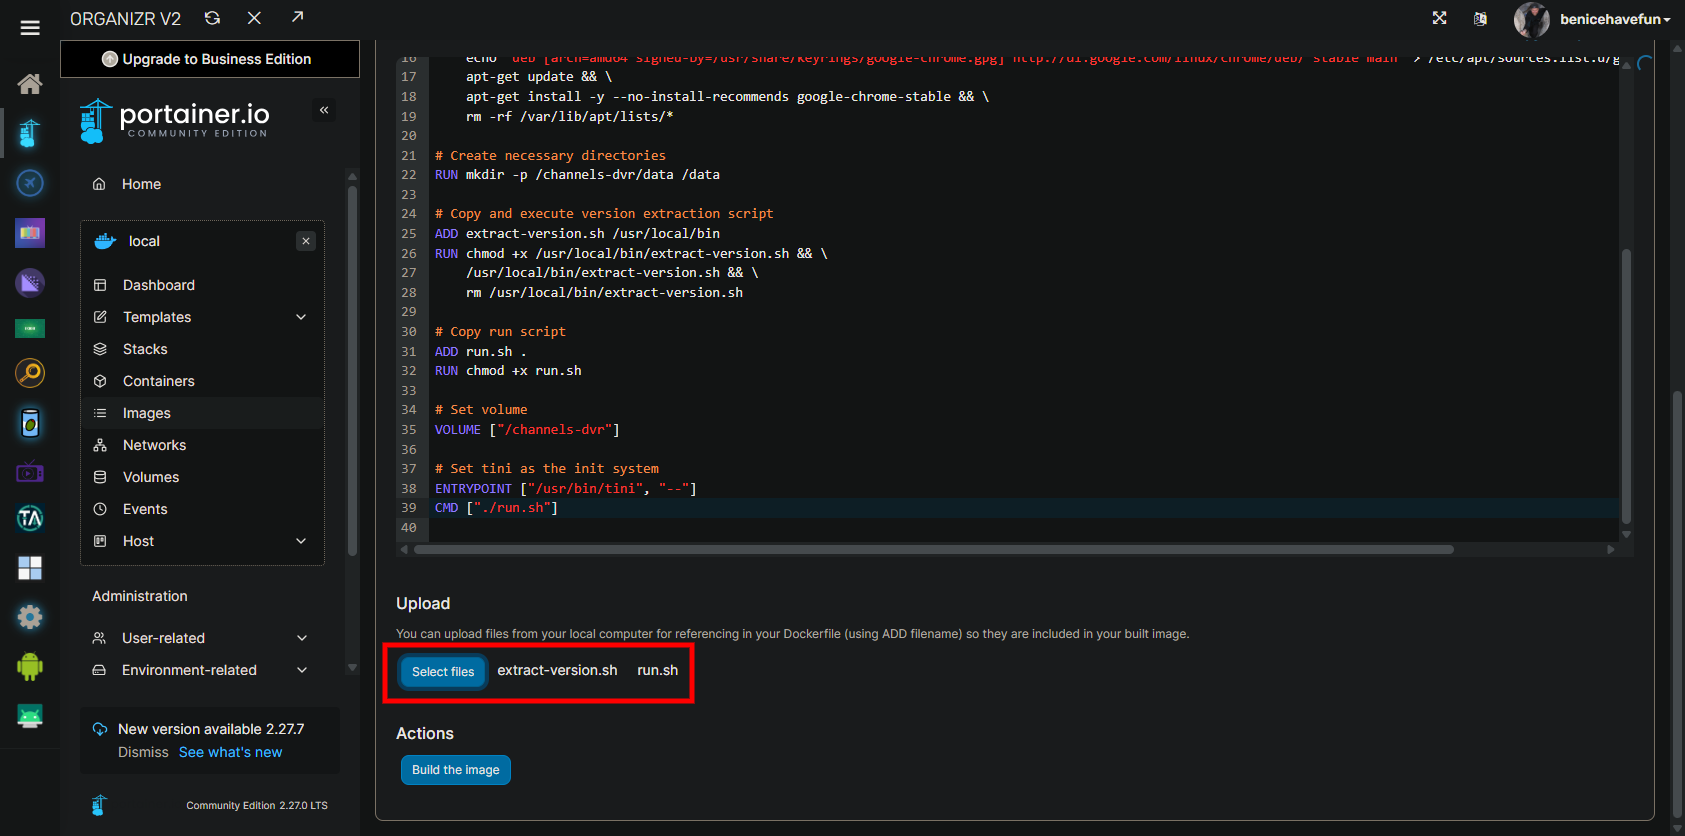Reload the current Organizr tab
The height and width of the screenshot is (836, 1685).
pyautogui.click(x=212, y=18)
